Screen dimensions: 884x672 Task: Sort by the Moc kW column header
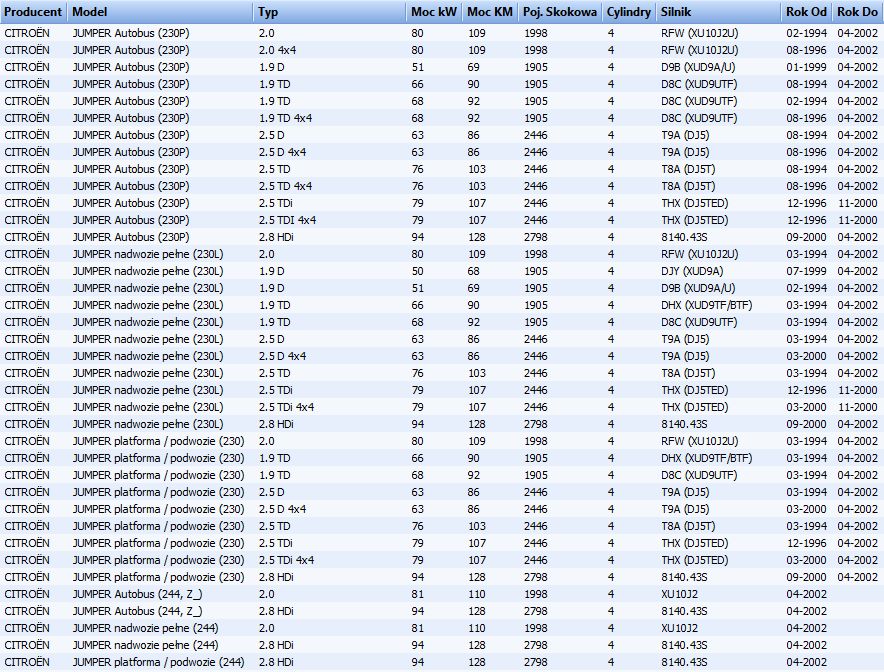click(434, 12)
